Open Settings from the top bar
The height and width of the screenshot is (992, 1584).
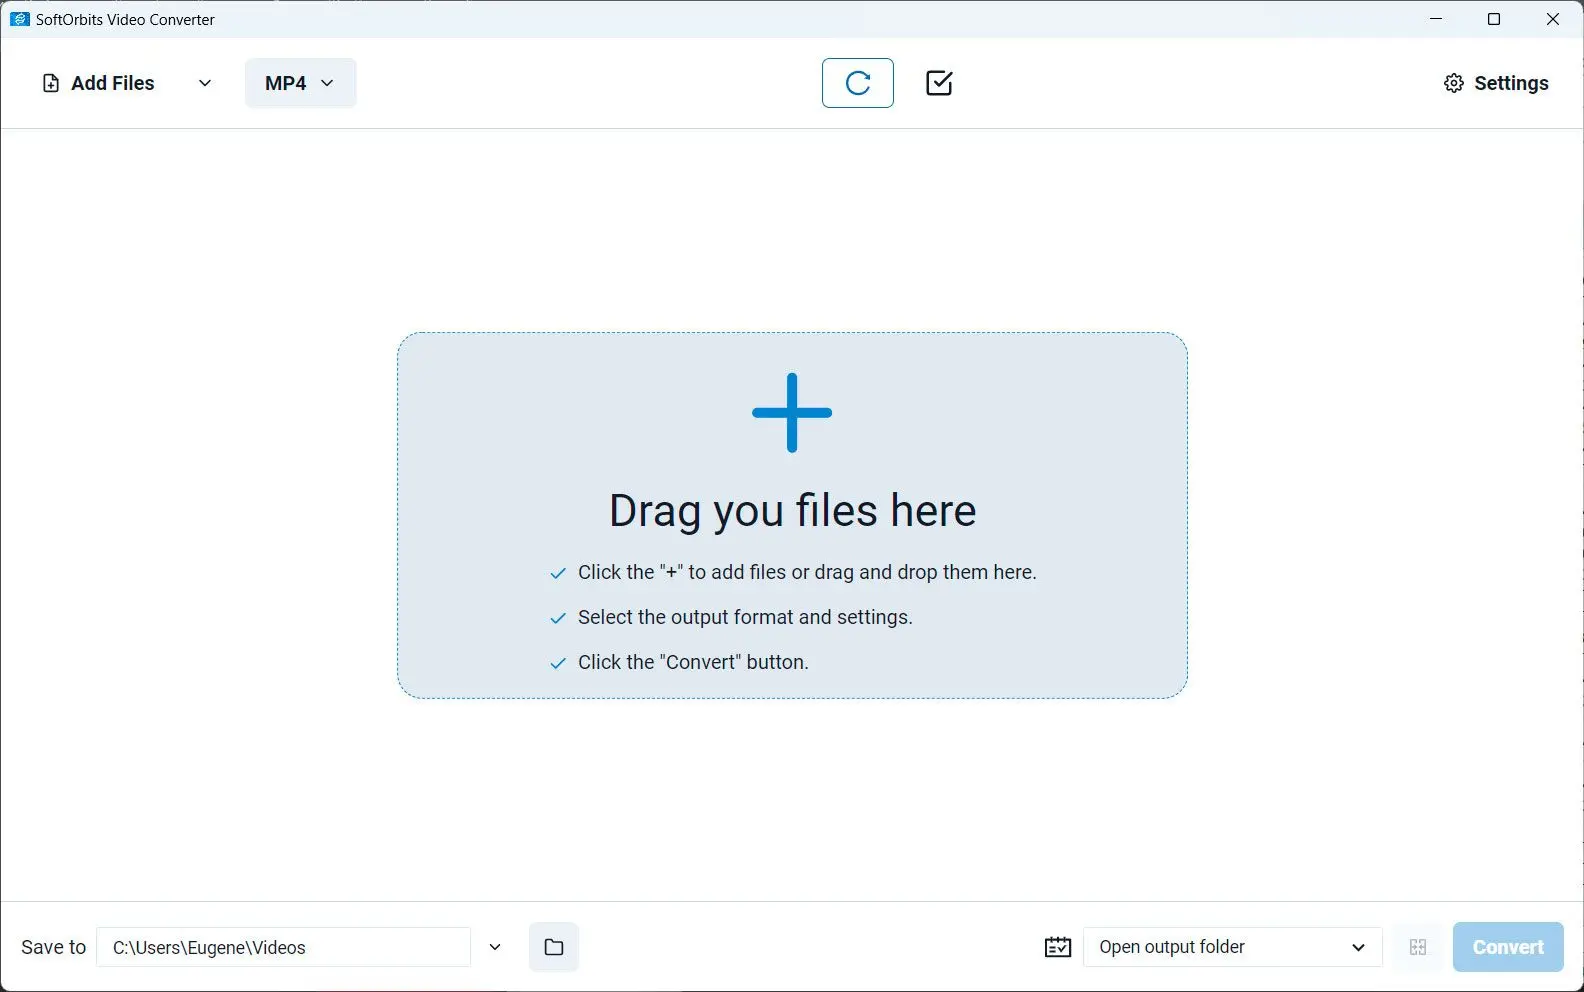point(1510,83)
